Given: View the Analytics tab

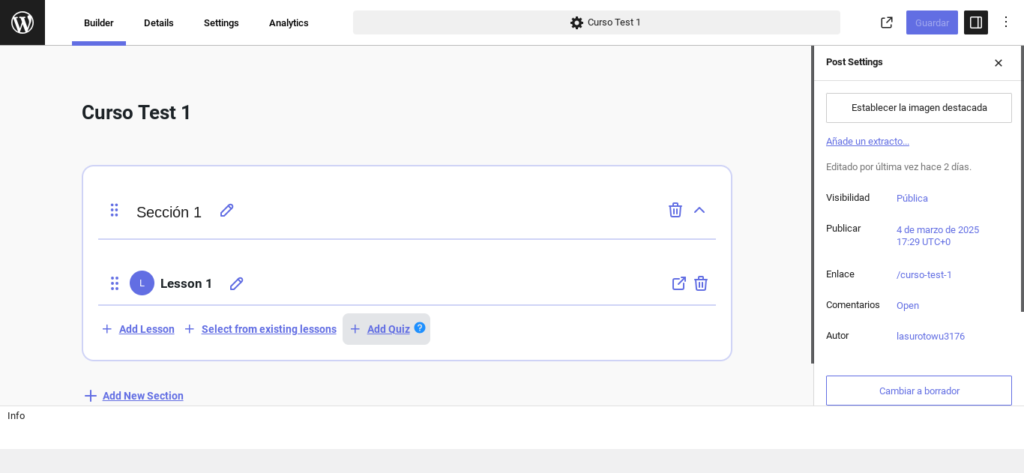Looking at the screenshot, I should [289, 23].
